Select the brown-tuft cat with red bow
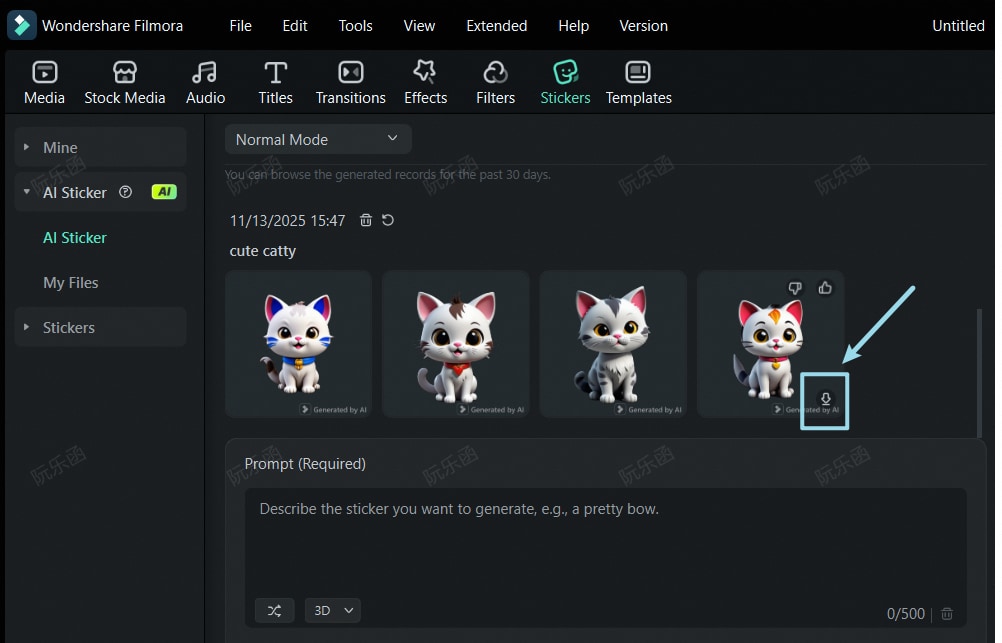The height and width of the screenshot is (643, 1002). pos(456,344)
